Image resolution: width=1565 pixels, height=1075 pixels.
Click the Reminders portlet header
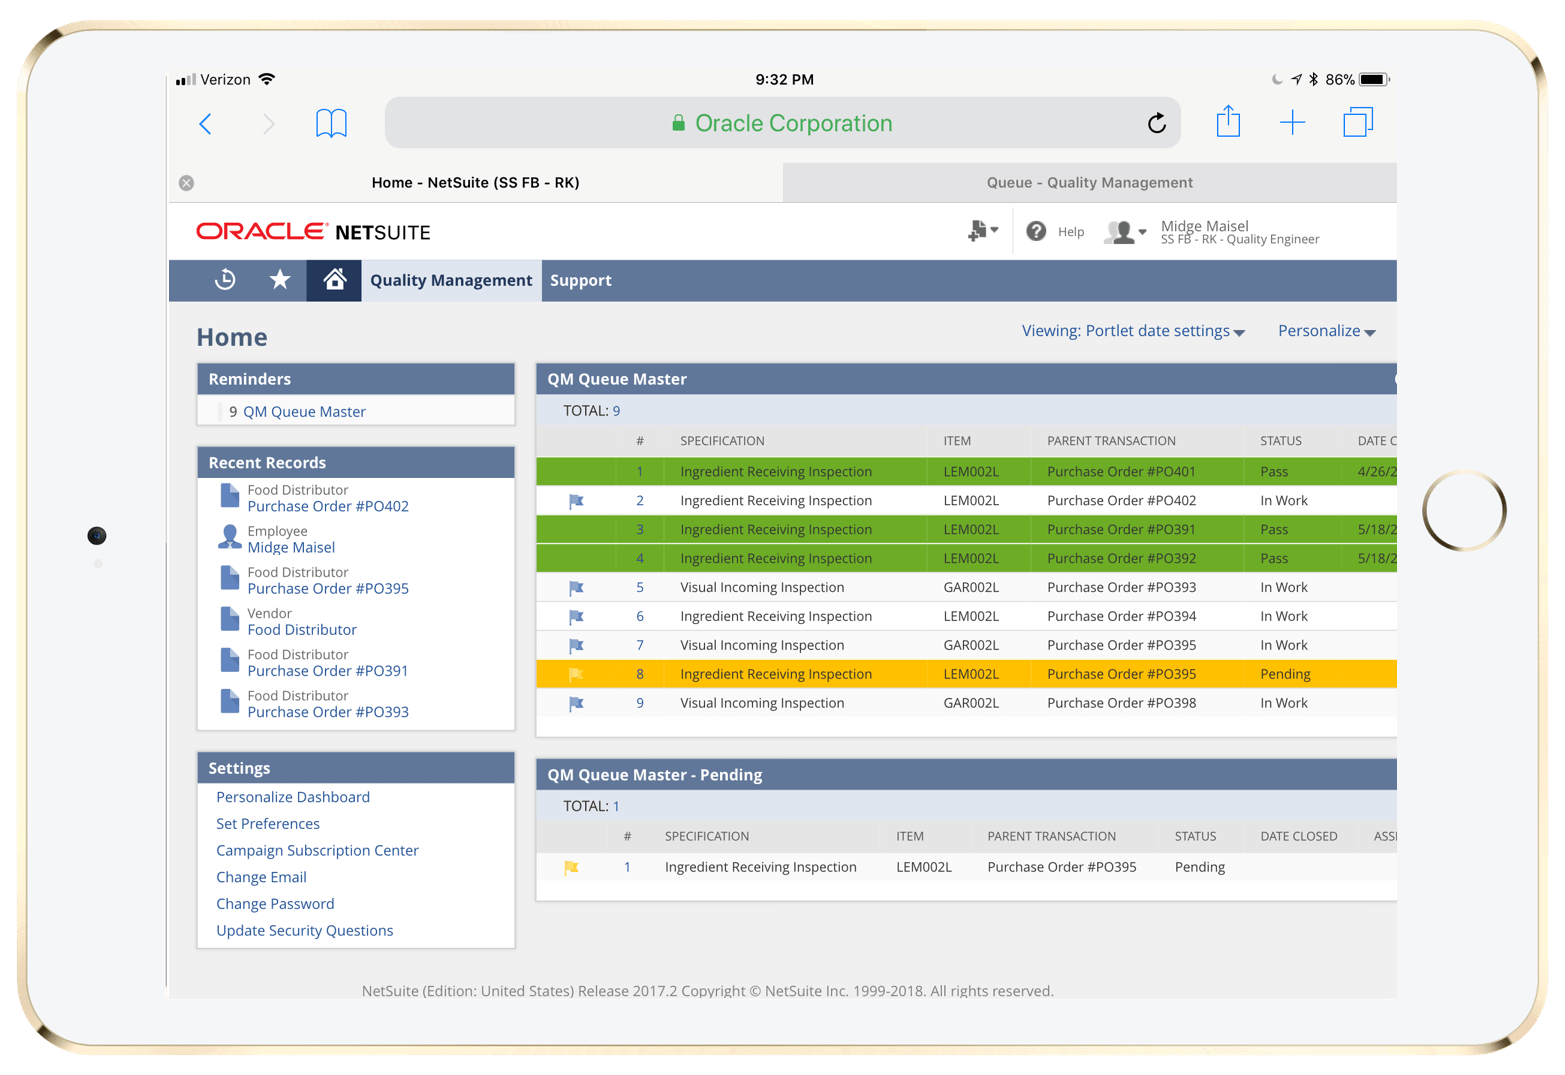pyautogui.click(x=356, y=379)
